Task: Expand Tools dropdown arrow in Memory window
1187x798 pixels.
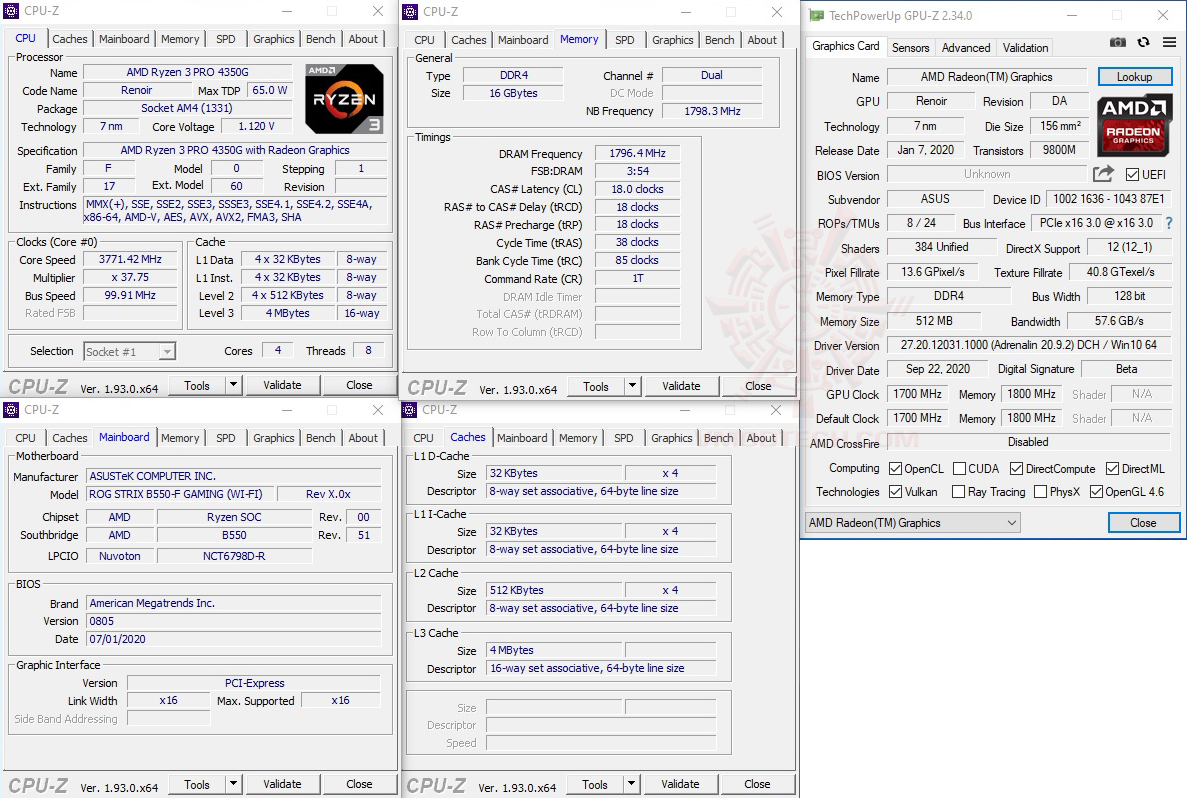Action: [x=632, y=385]
